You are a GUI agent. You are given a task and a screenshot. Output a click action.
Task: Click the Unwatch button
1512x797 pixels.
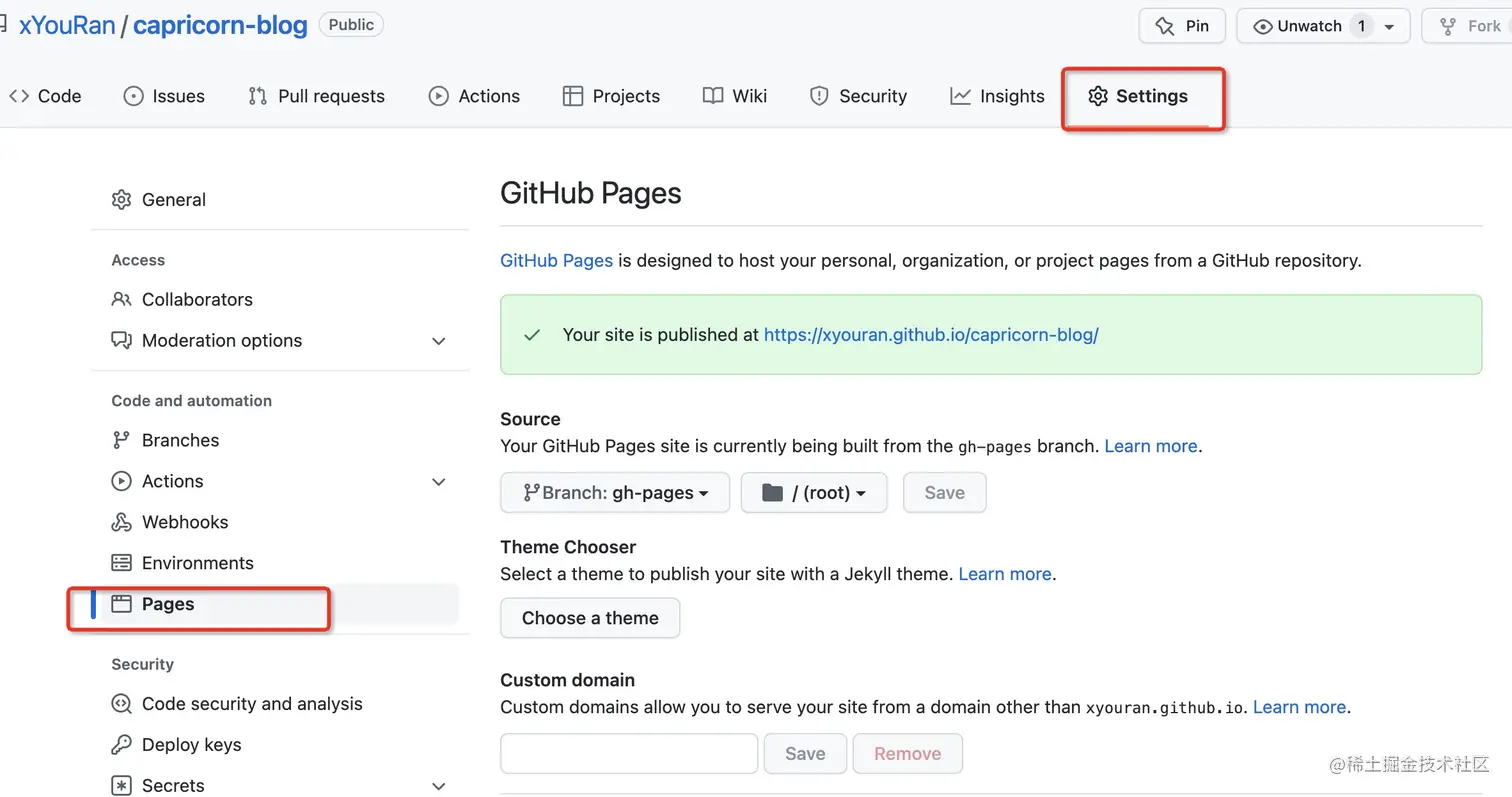click(x=1323, y=26)
